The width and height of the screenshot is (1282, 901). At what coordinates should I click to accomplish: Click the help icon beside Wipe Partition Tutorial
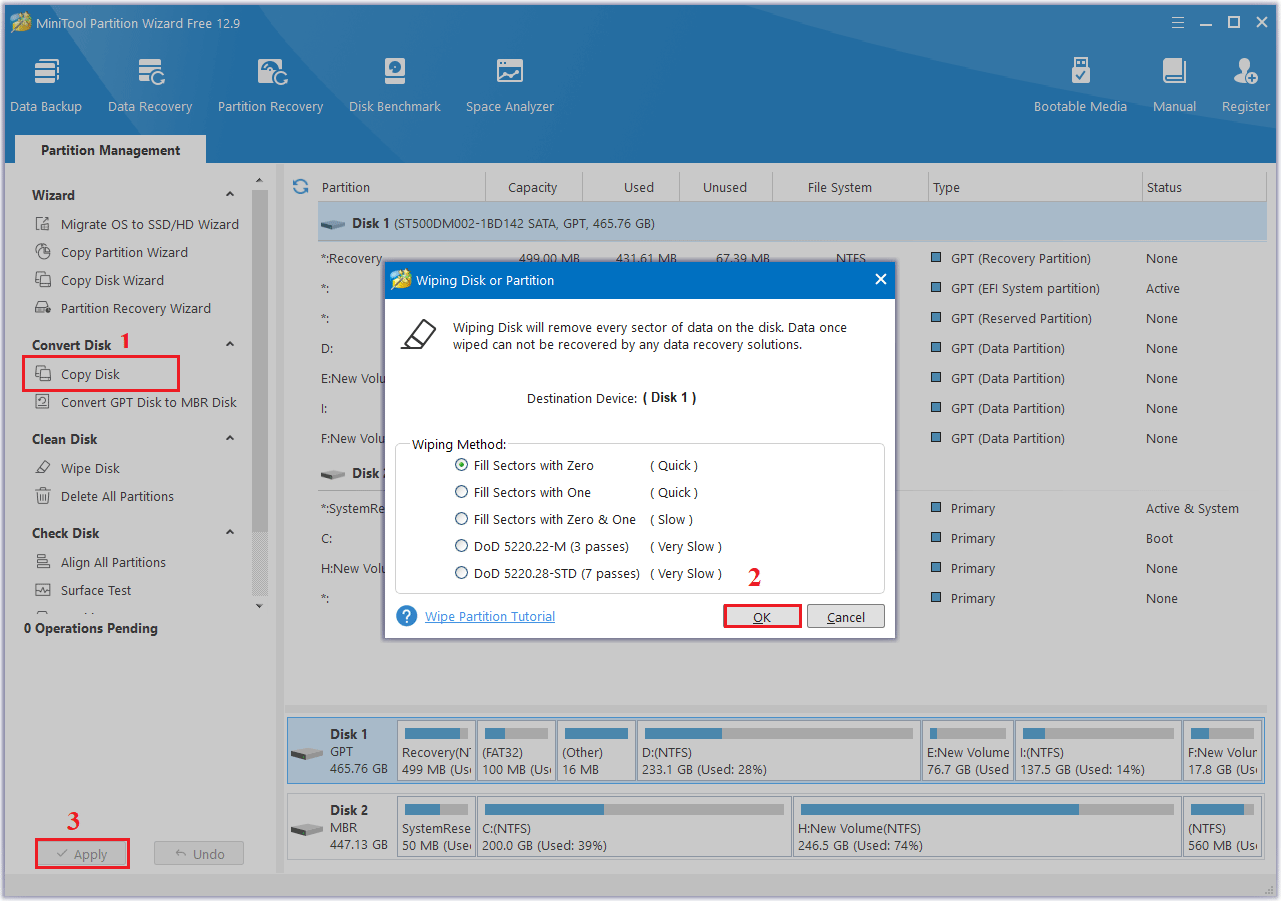[406, 616]
